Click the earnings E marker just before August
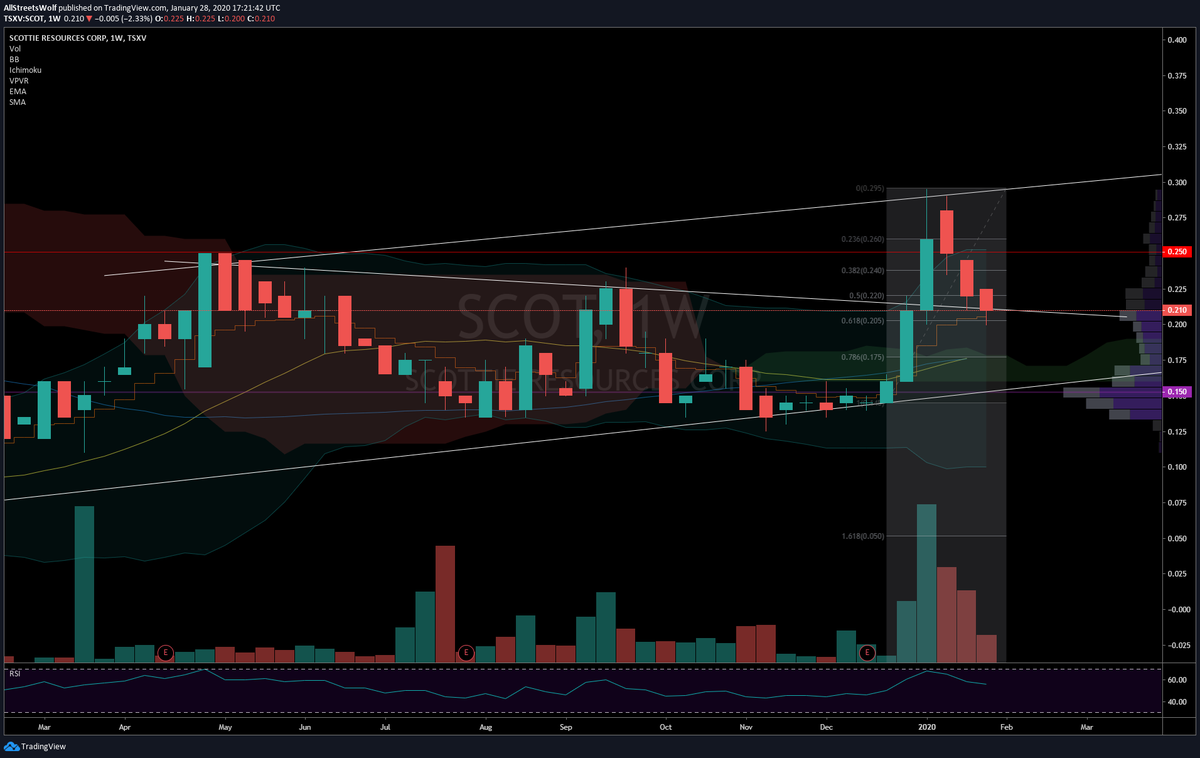This screenshot has height=758, width=1200. tap(465, 653)
